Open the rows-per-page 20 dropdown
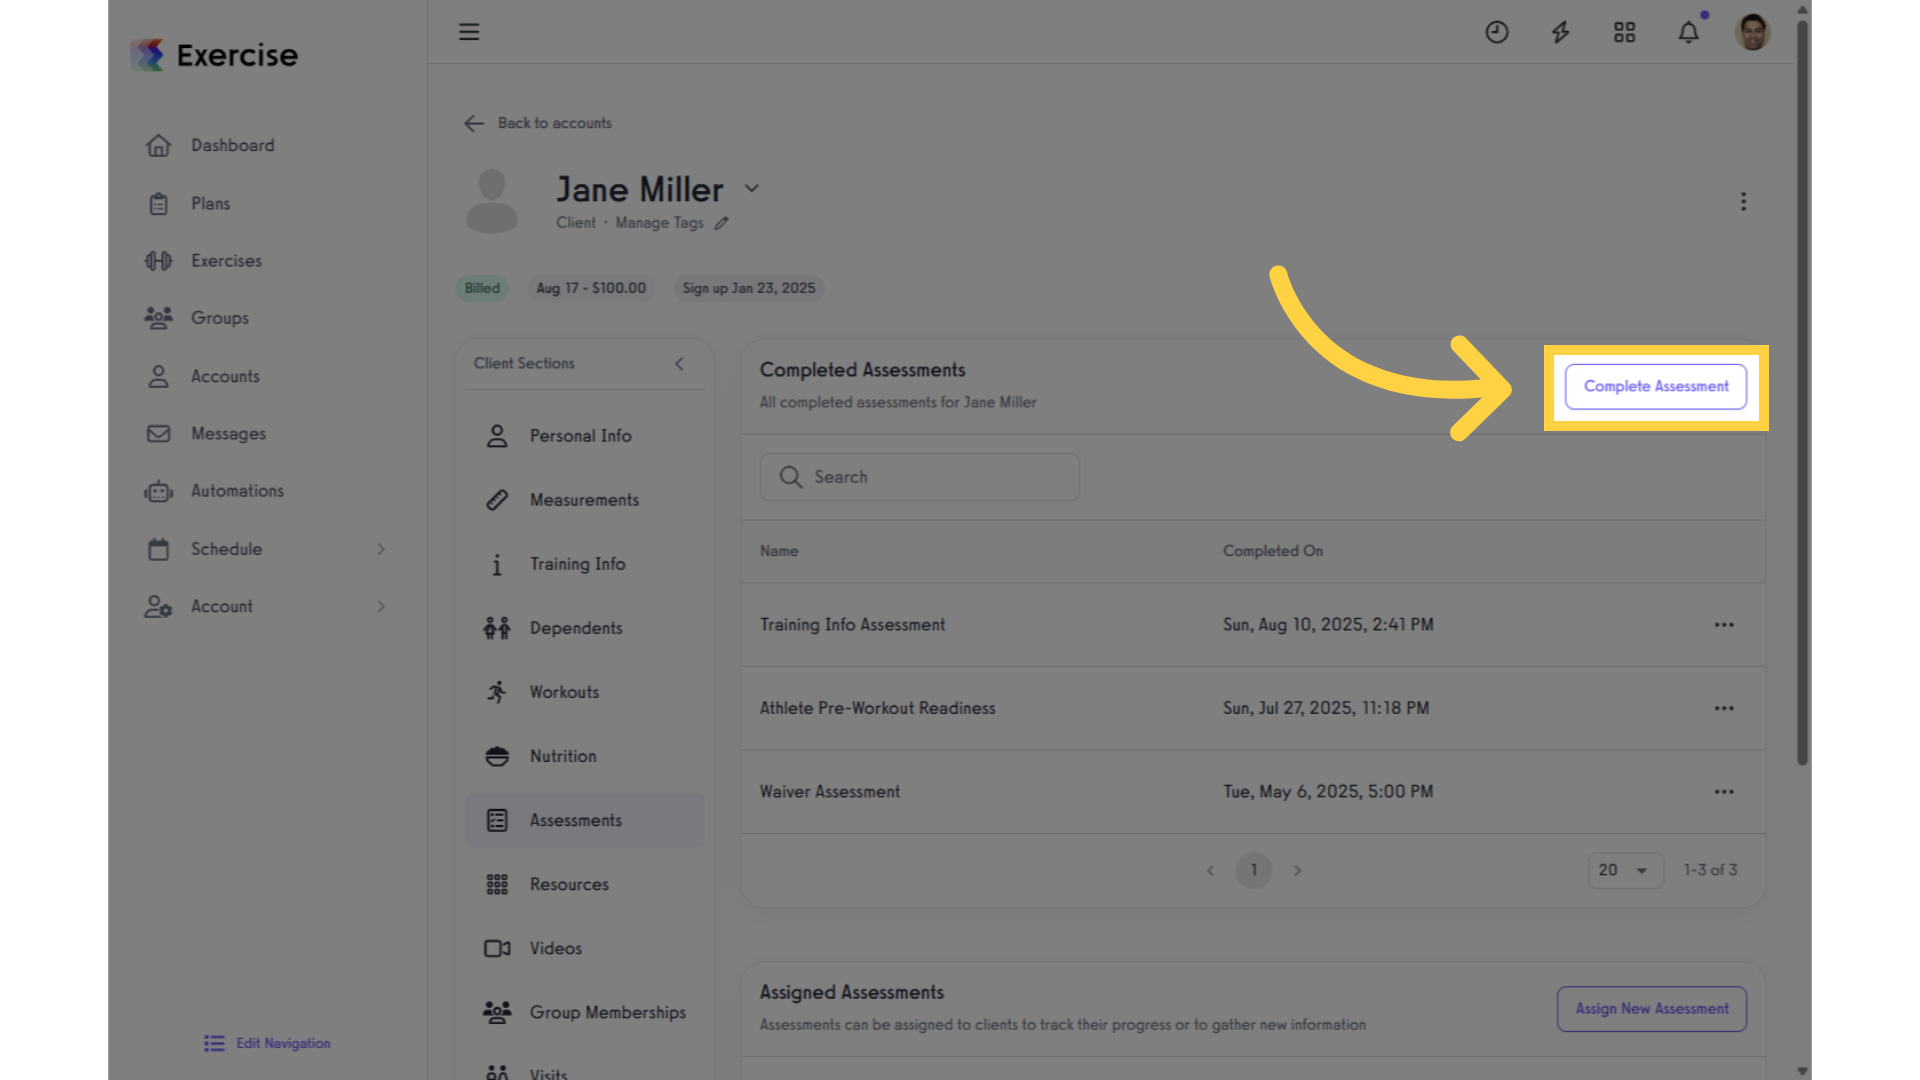Viewport: 1920px width, 1080px height. pyautogui.click(x=1624, y=870)
